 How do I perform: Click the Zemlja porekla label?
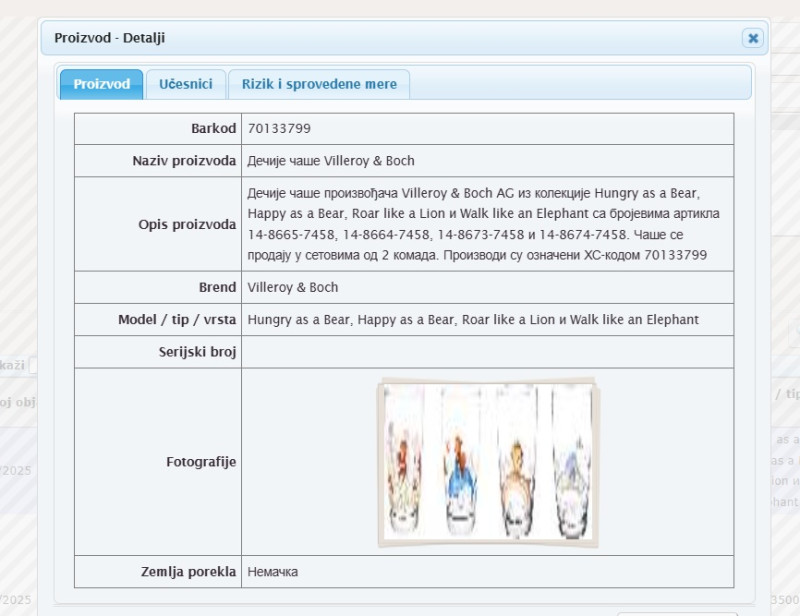click(x=188, y=572)
